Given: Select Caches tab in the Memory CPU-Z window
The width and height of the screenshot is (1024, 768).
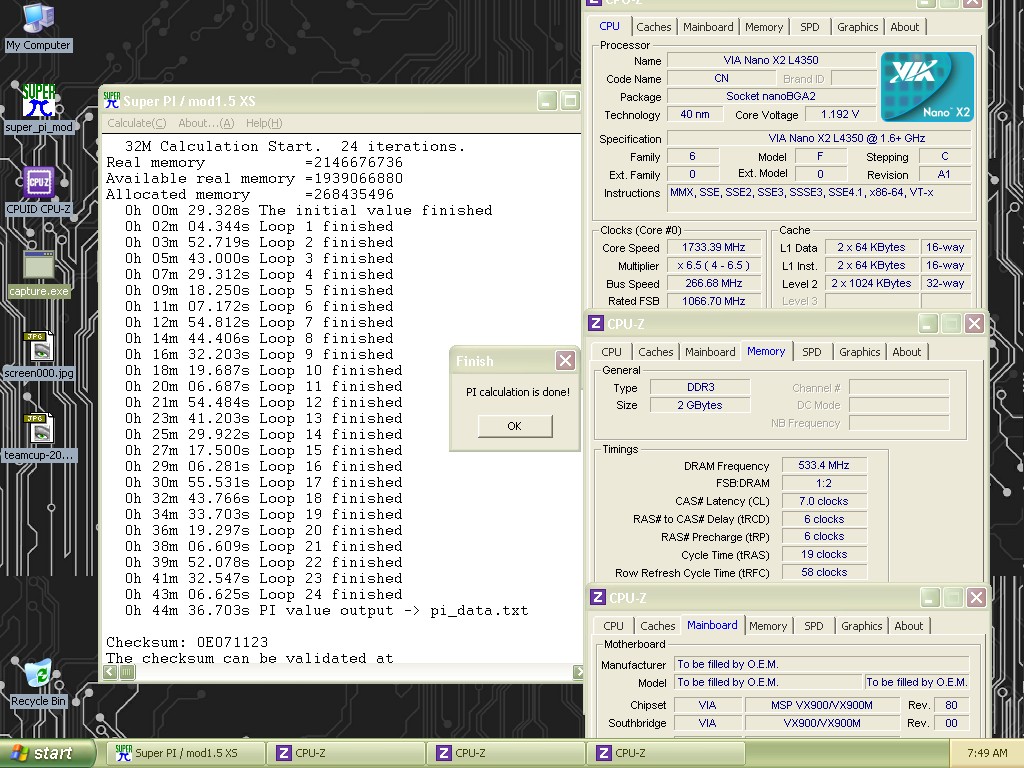Looking at the screenshot, I should pyautogui.click(x=656, y=352).
